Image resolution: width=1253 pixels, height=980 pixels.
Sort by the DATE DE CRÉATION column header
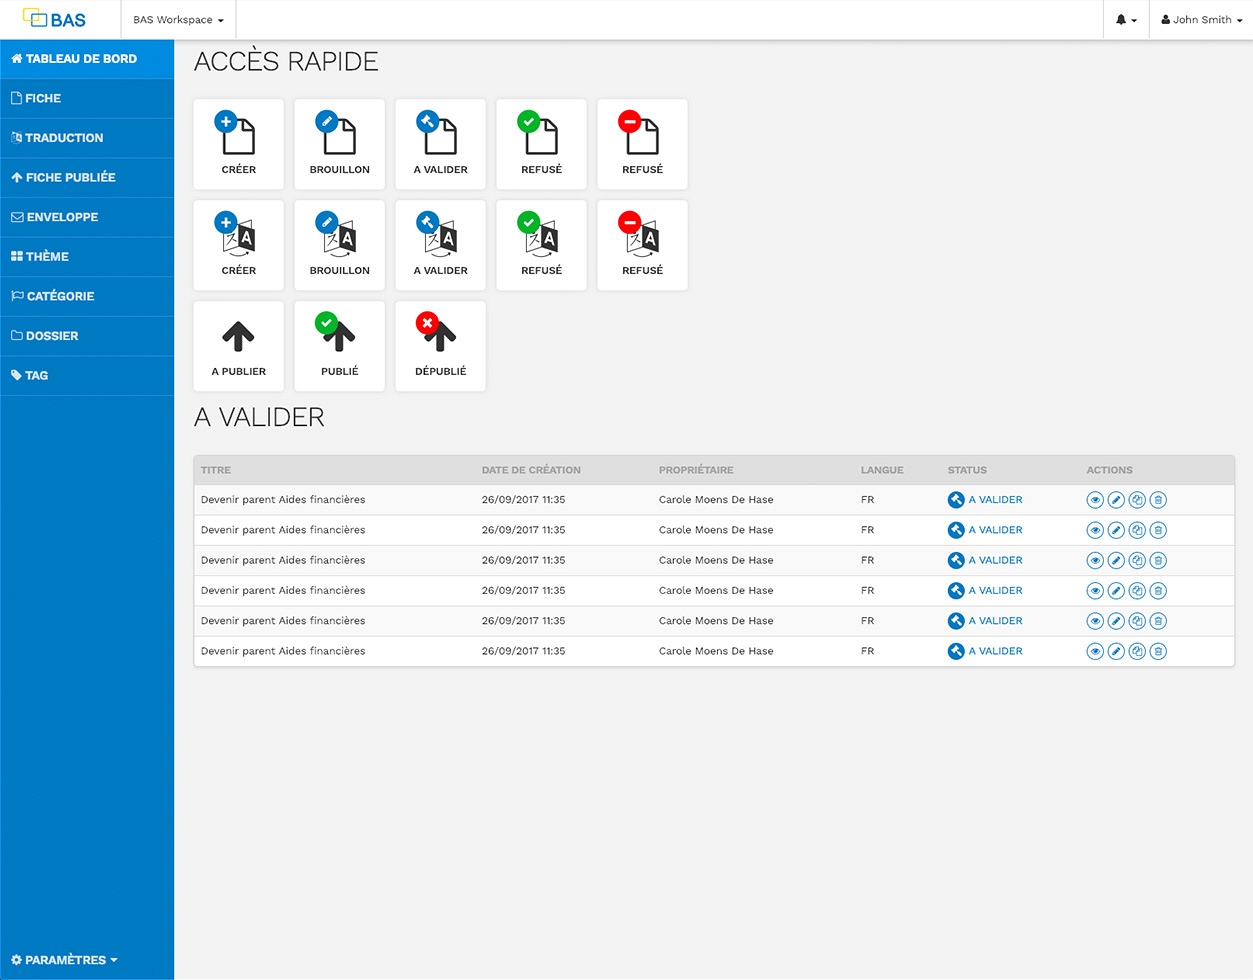(x=531, y=470)
